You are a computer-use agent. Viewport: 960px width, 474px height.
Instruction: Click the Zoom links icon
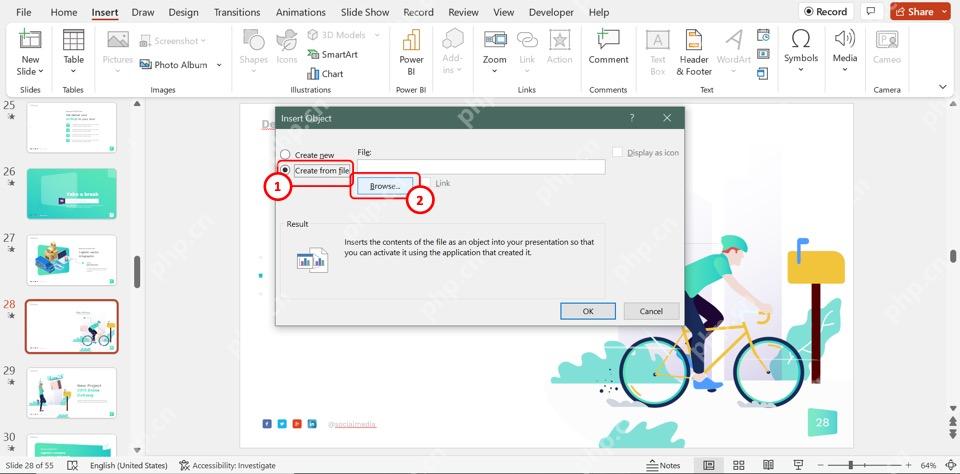click(x=495, y=40)
